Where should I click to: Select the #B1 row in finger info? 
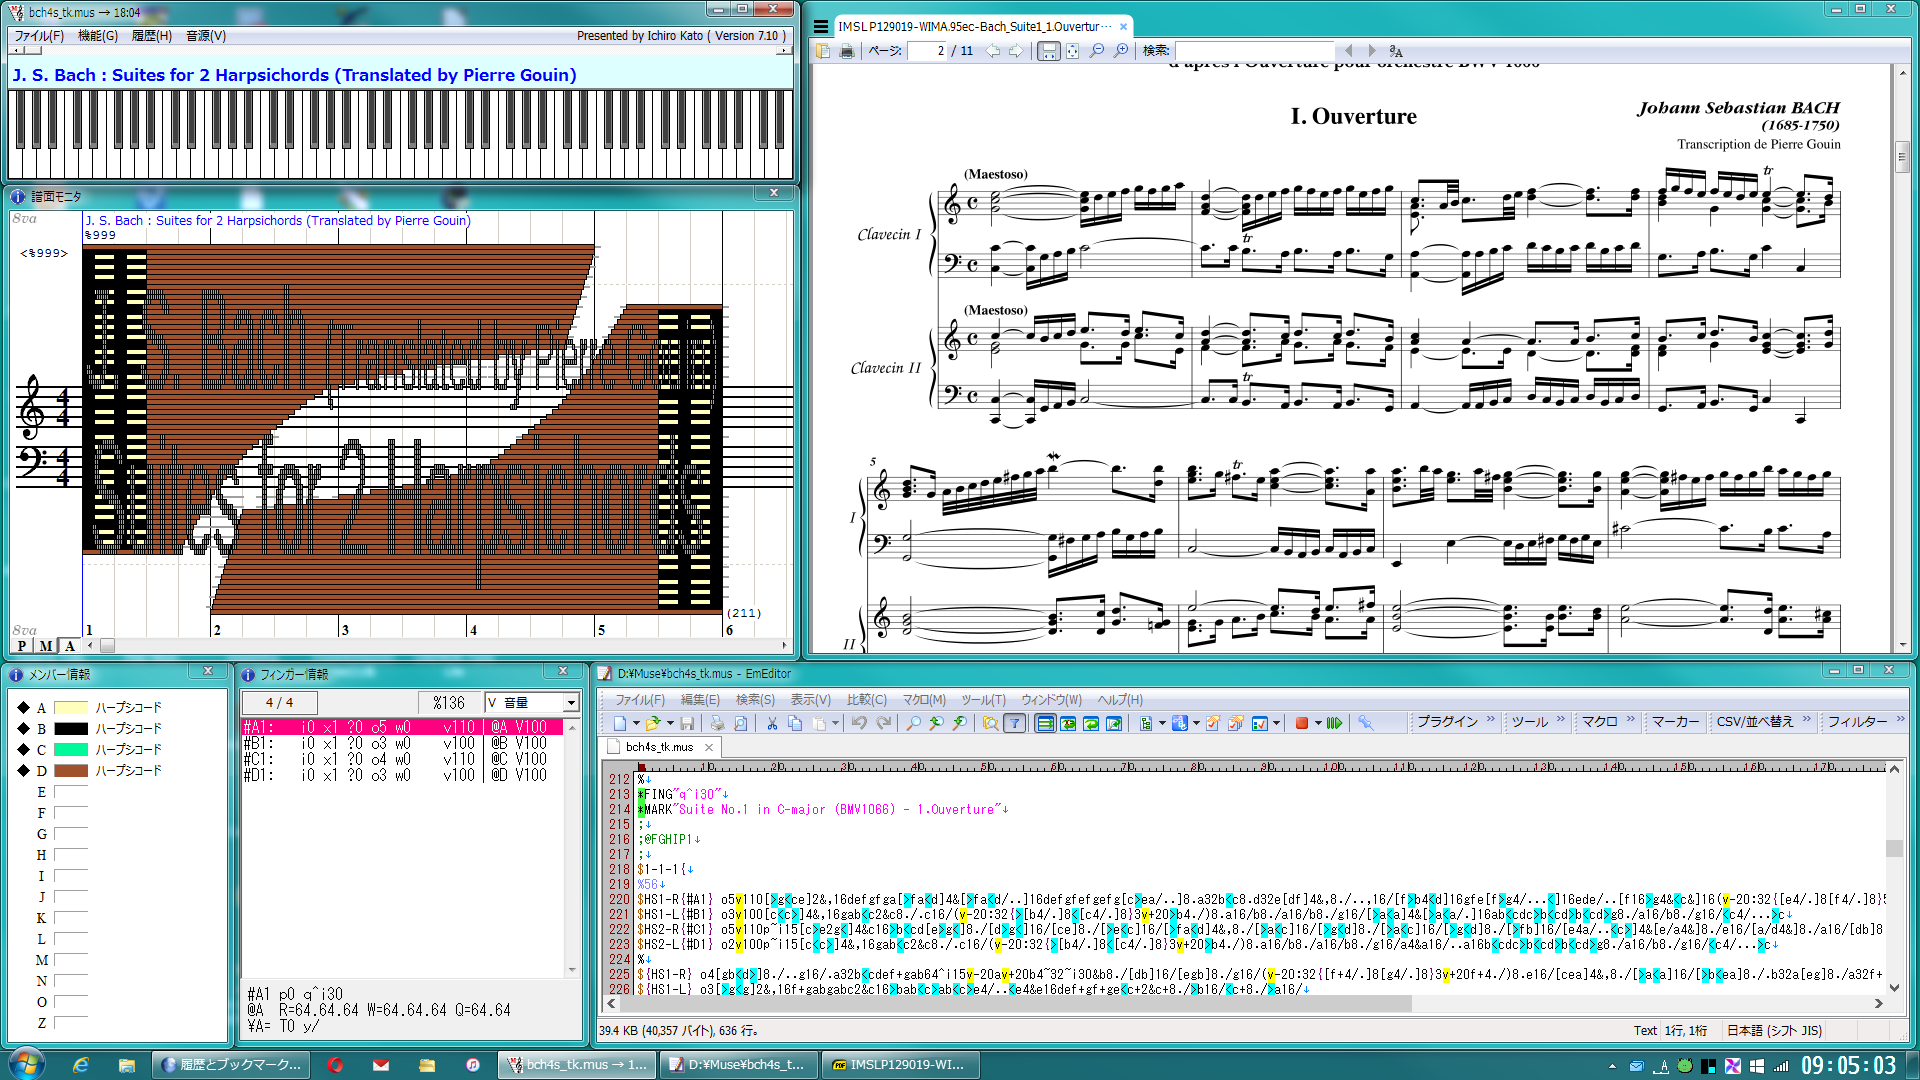(402, 744)
